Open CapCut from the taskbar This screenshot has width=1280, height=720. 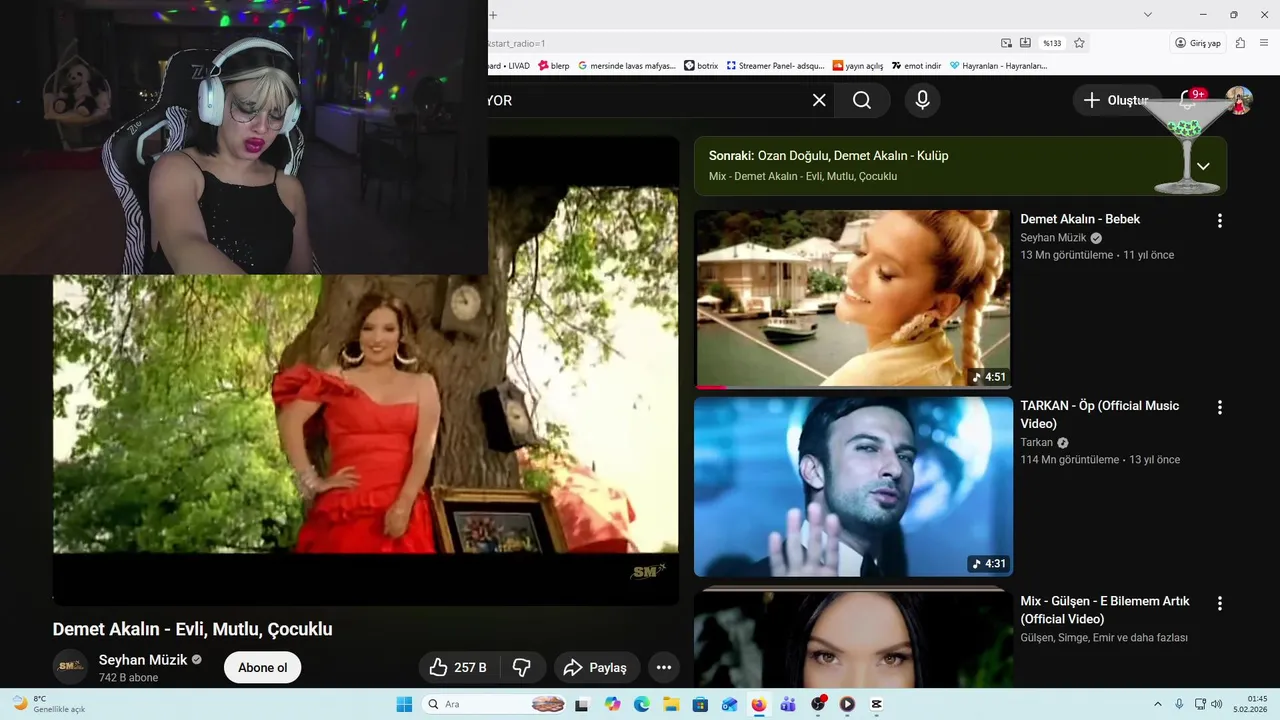[x=876, y=704]
